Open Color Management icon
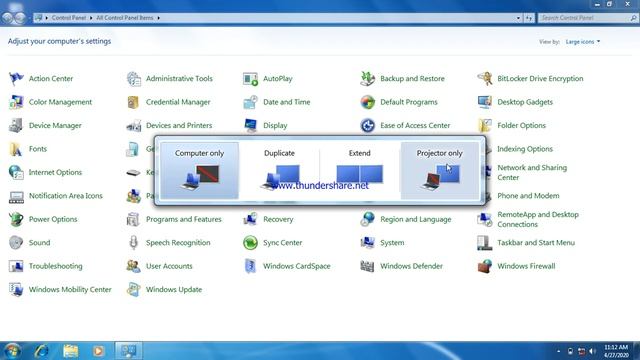640x360 pixels. 16,102
